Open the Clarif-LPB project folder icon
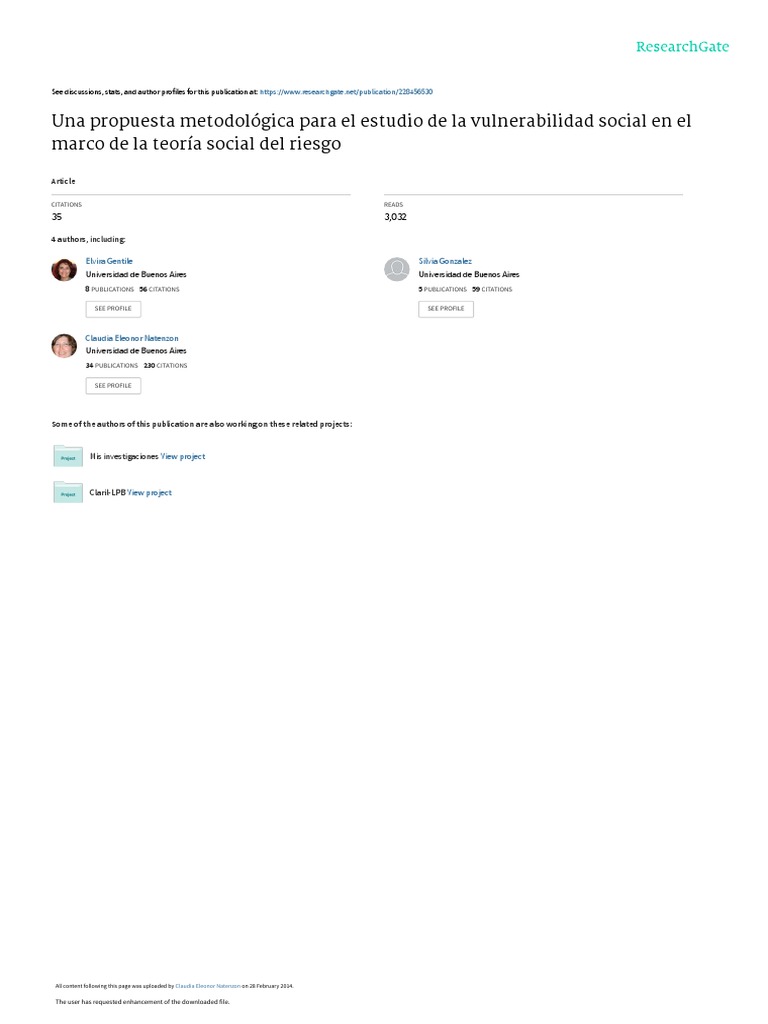This screenshot has width=768, height=1024. tap(68, 492)
